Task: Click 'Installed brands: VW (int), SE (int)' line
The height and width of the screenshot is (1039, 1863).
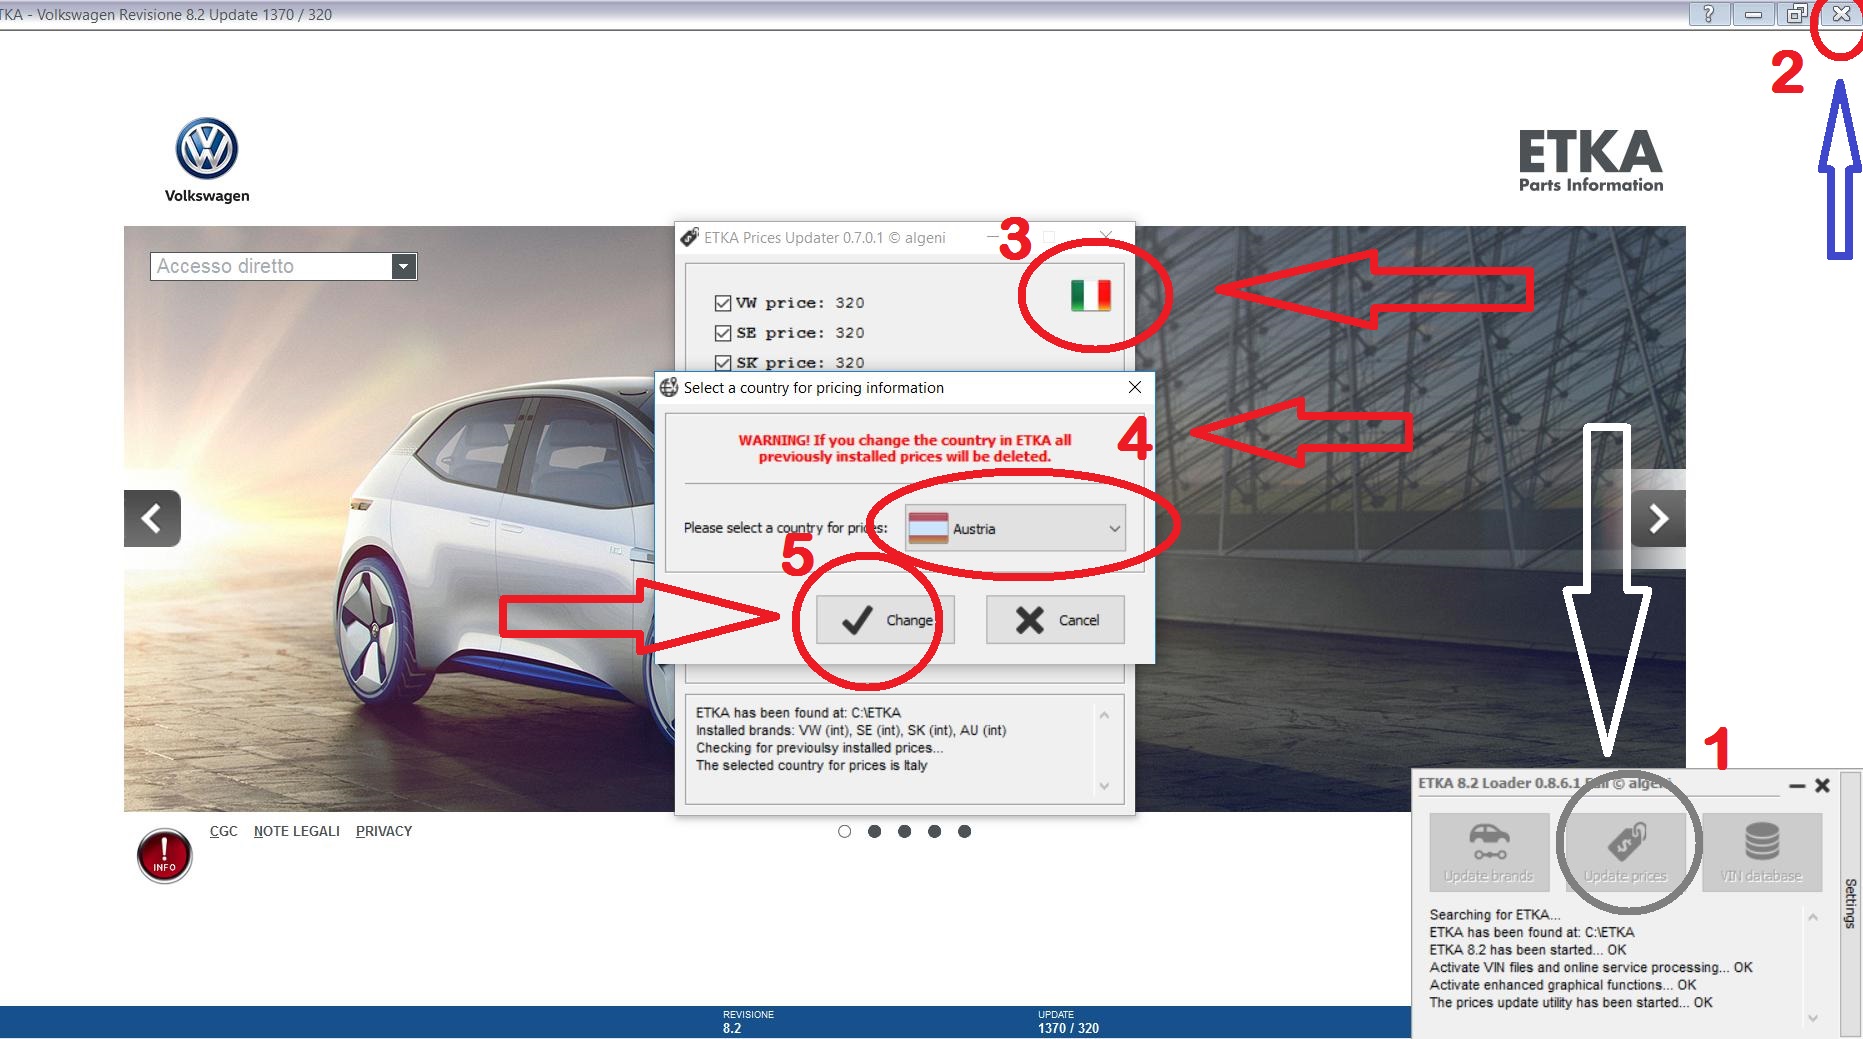Action: [x=851, y=731]
